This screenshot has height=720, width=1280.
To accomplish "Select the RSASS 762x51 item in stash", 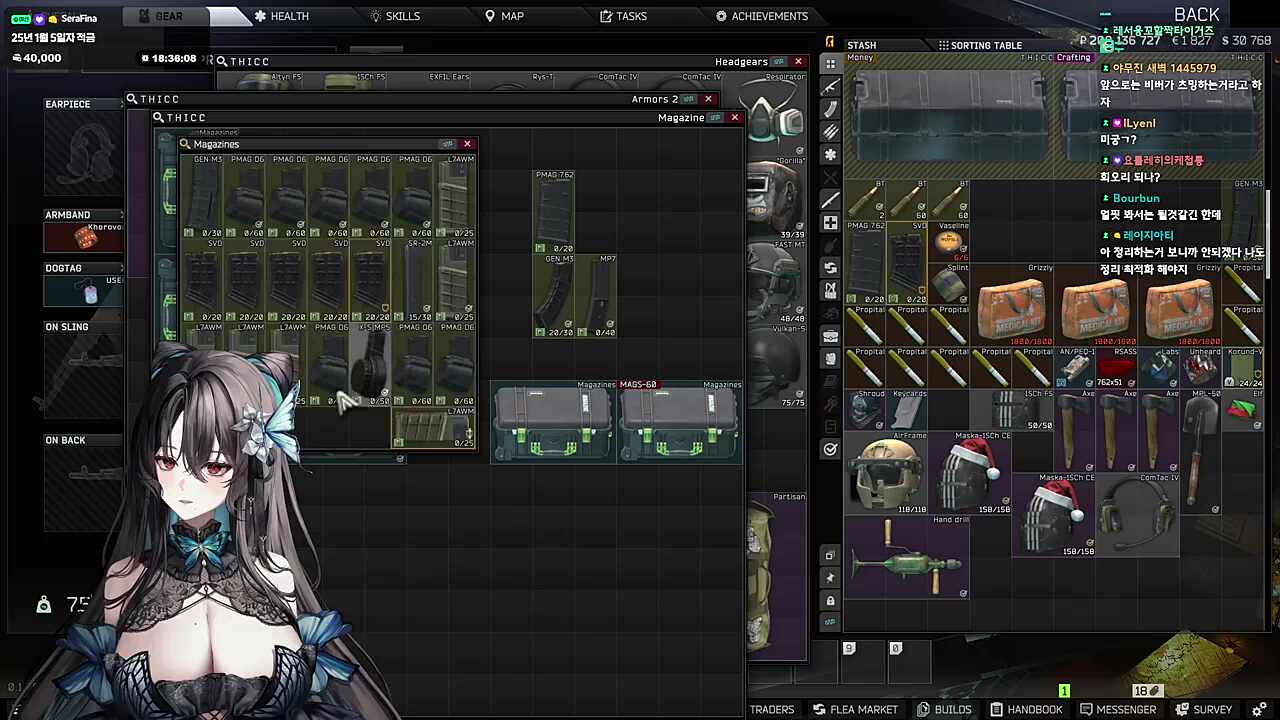I will 1116,368.
